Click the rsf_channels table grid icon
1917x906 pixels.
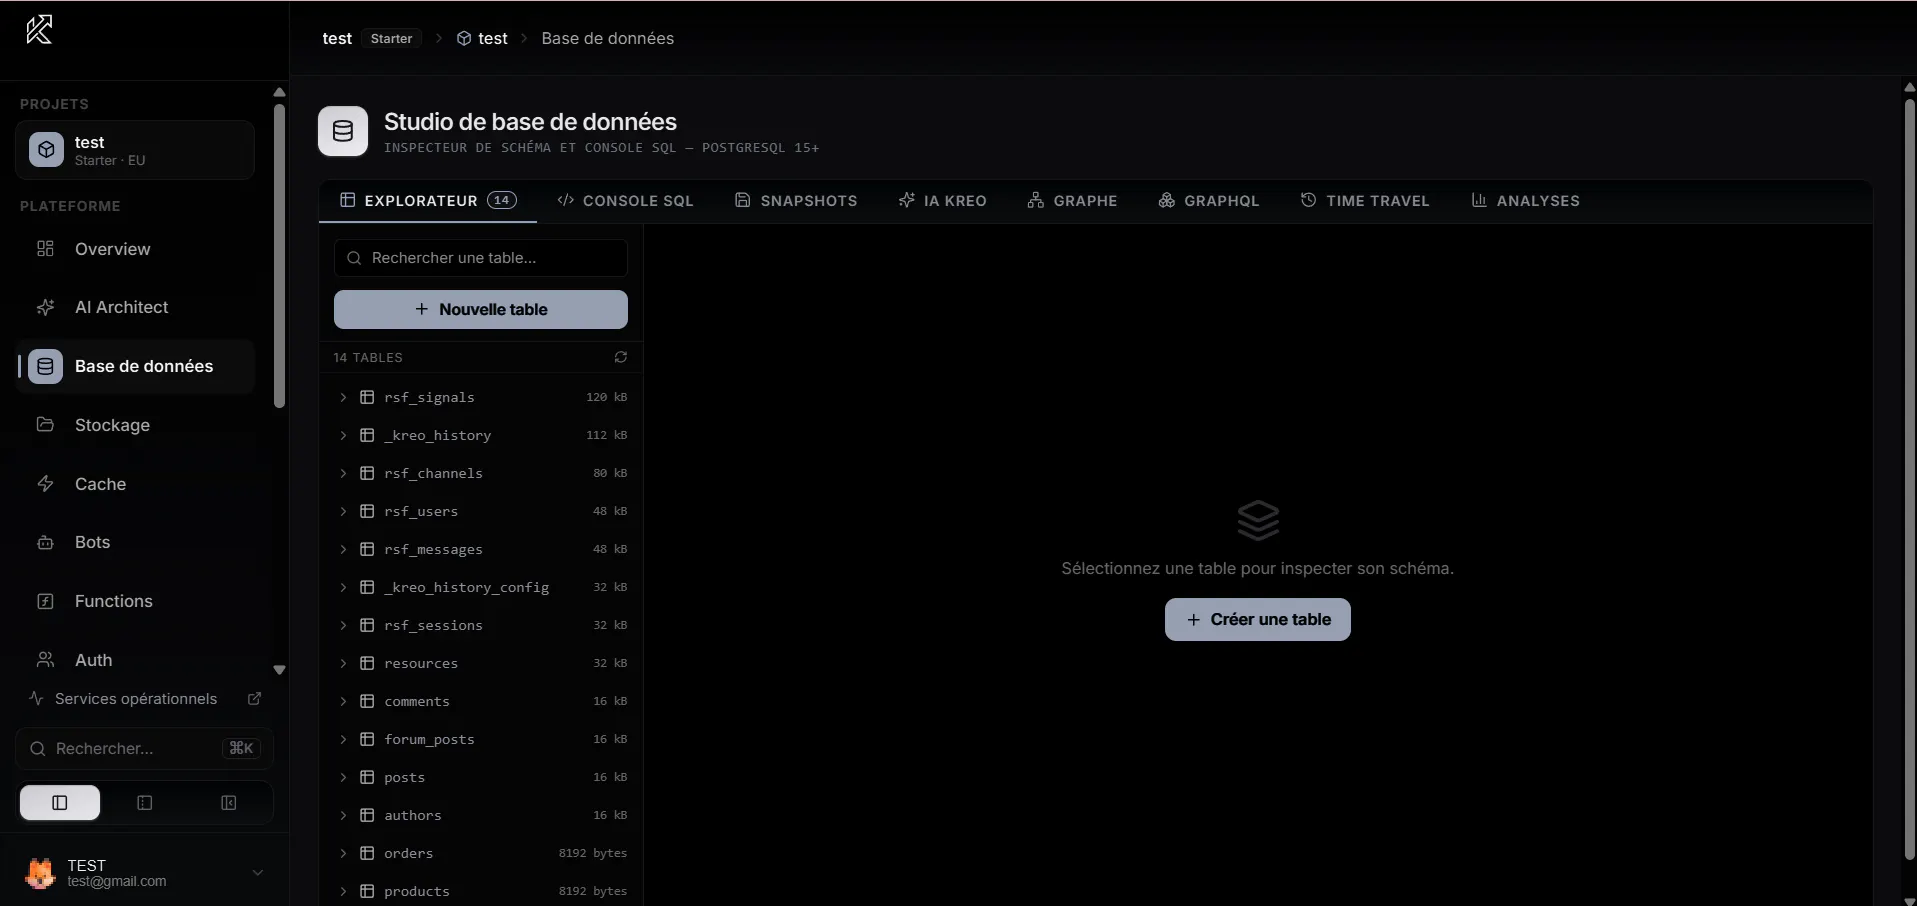(x=367, y=473)
